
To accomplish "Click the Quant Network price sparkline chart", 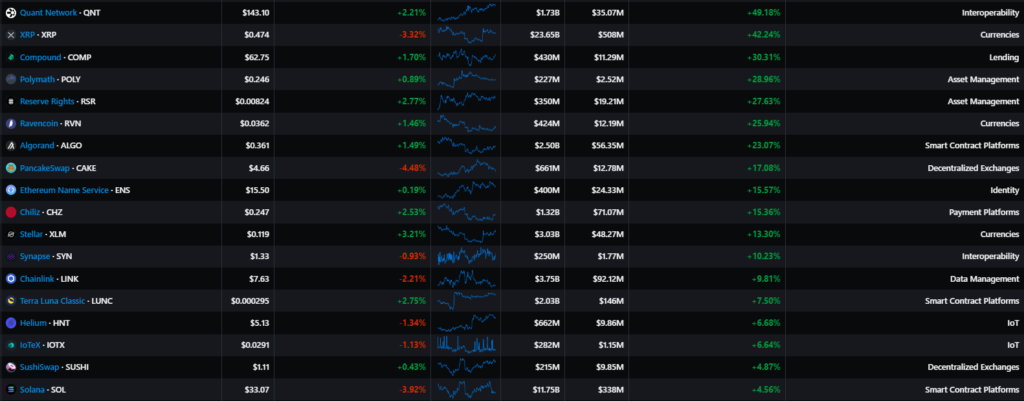I will [x=466, y=12].
